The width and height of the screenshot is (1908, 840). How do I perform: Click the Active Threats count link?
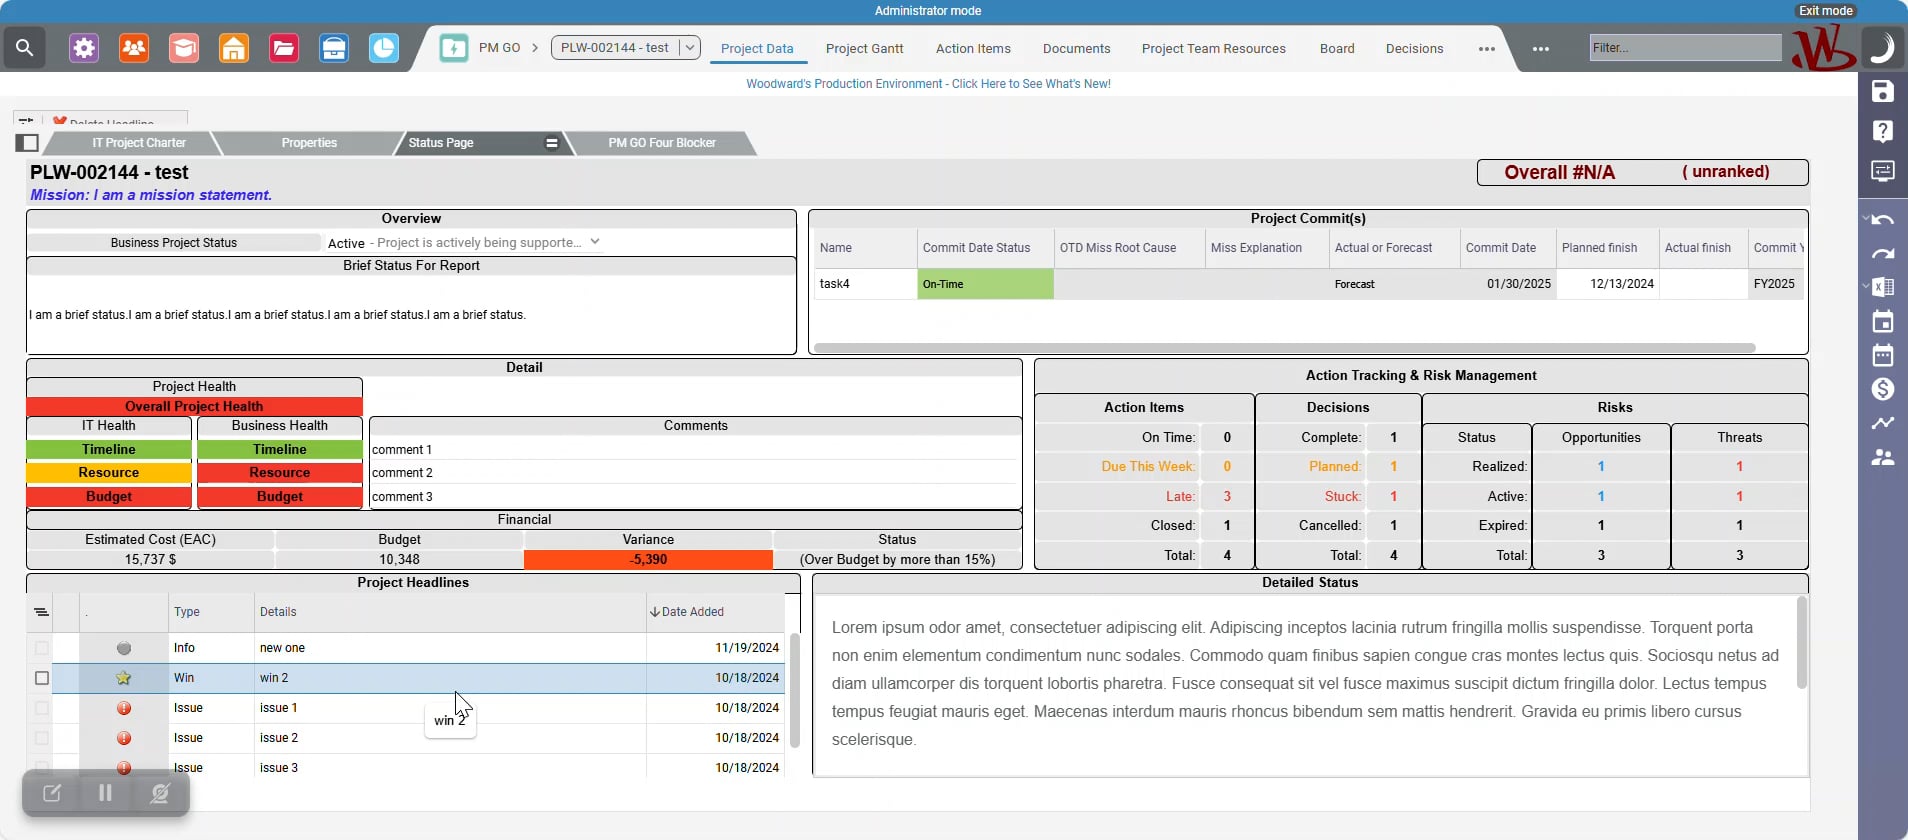coord(1740,497)
